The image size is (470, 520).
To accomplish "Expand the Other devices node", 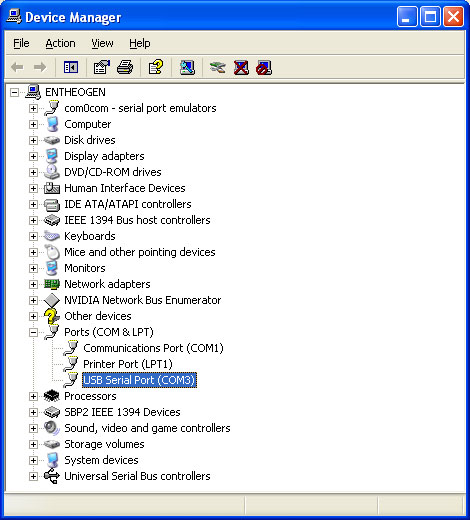I will 33,316.
